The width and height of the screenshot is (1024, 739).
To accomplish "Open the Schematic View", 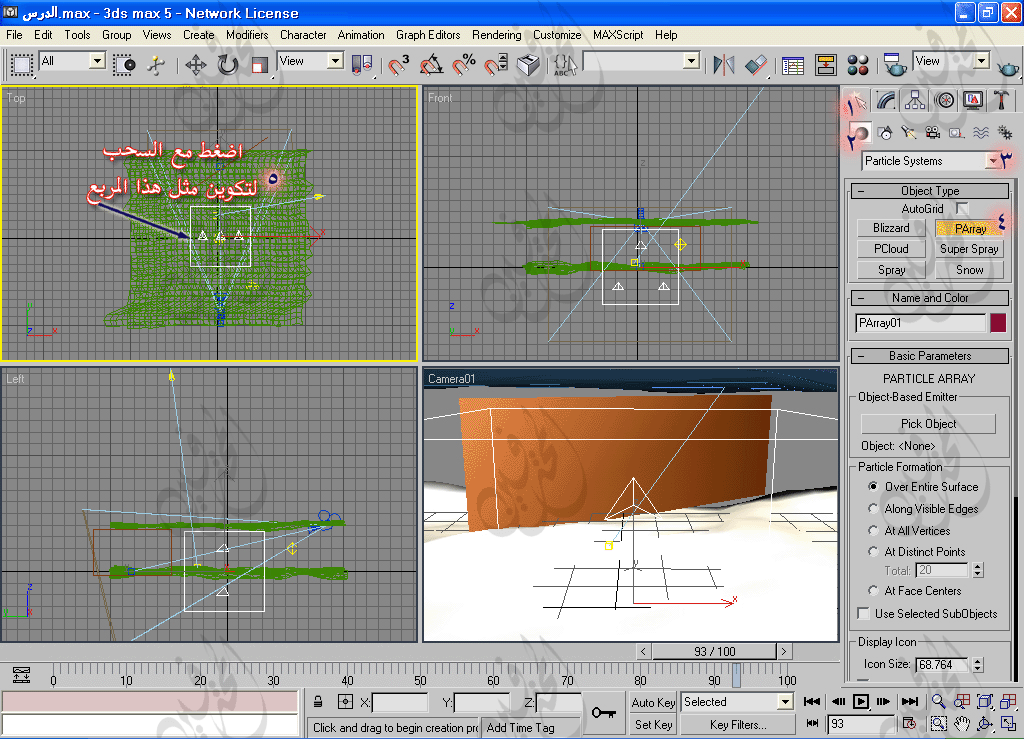I will tap(825, 65).
